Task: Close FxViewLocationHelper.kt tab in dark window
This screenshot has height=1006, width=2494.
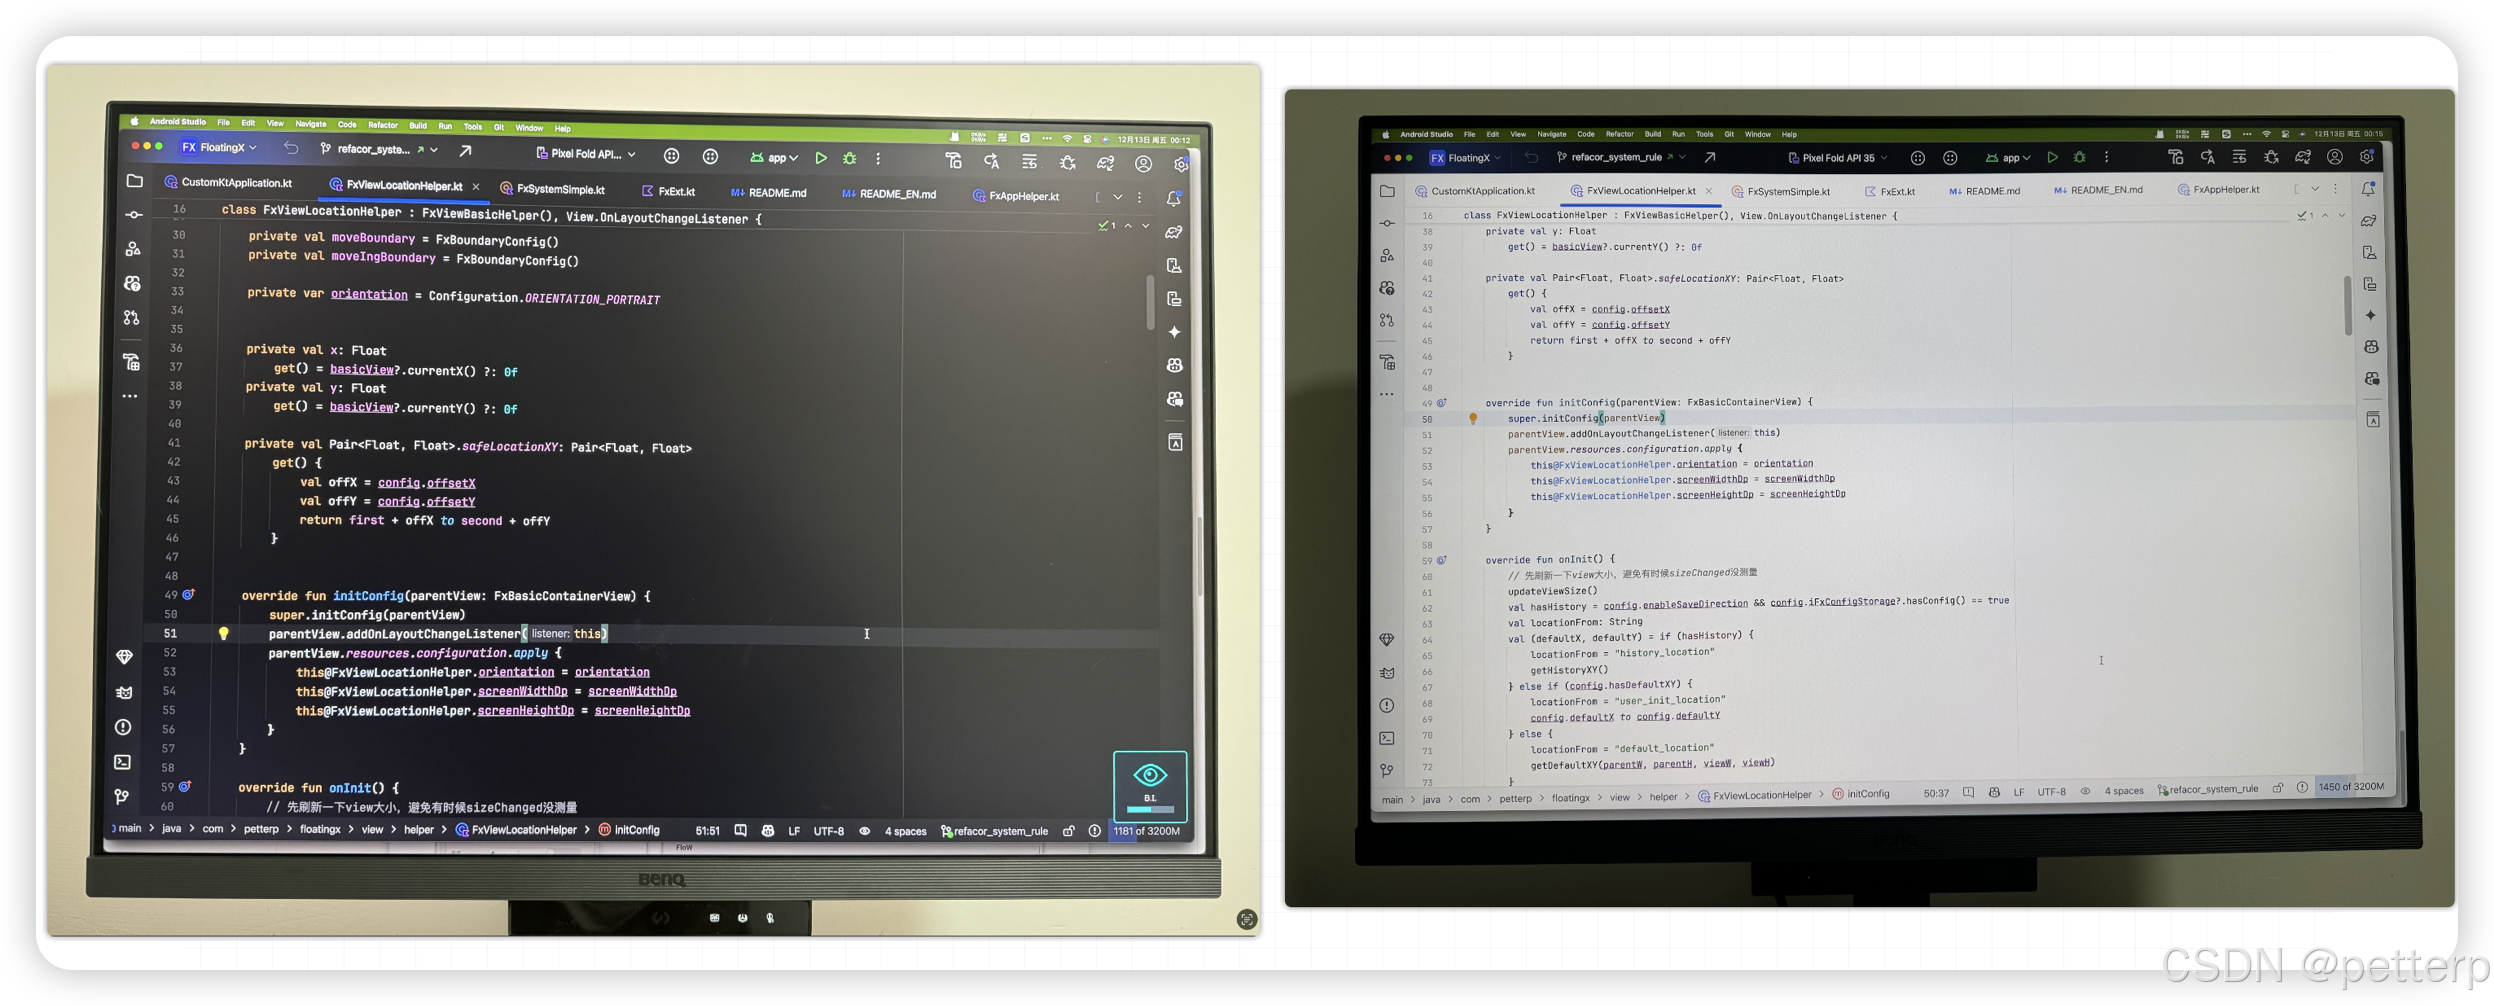Action: [x=476, y=187]
